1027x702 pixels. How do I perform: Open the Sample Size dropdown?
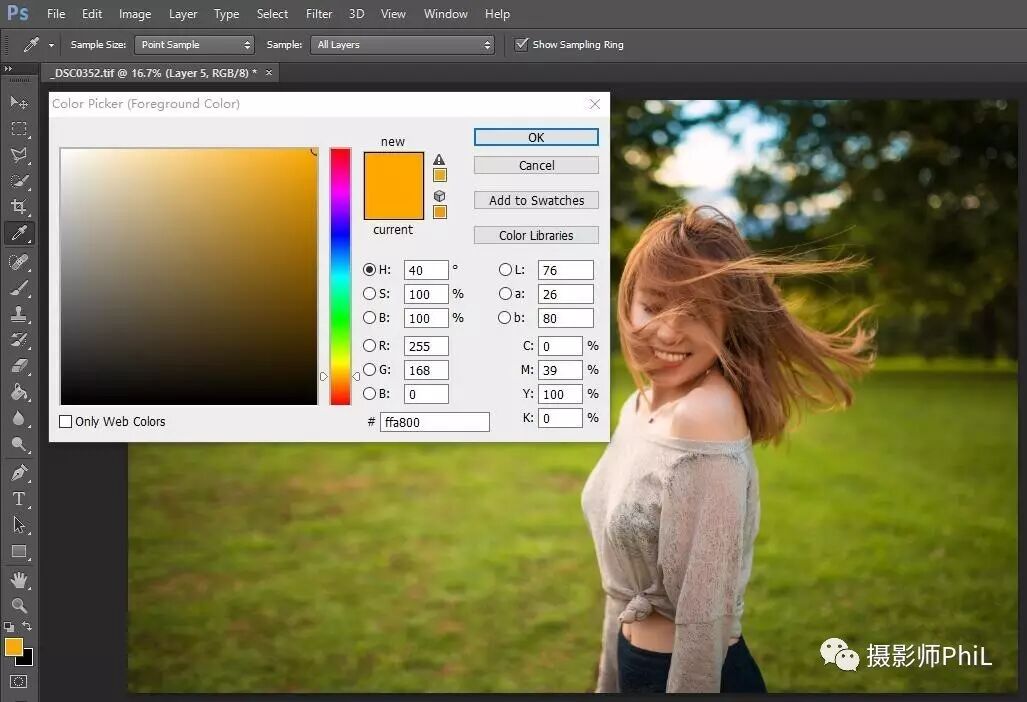tap(194, 45)
